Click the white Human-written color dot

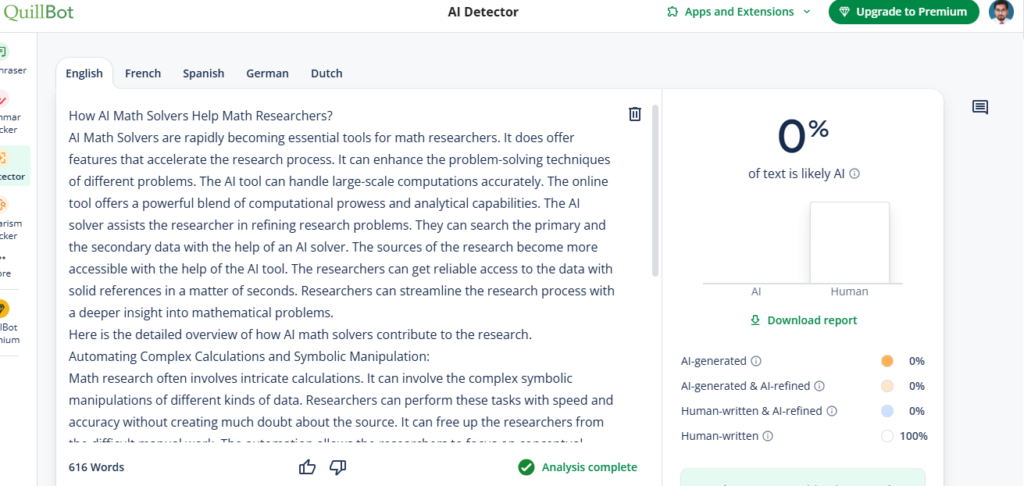(886, 436)
